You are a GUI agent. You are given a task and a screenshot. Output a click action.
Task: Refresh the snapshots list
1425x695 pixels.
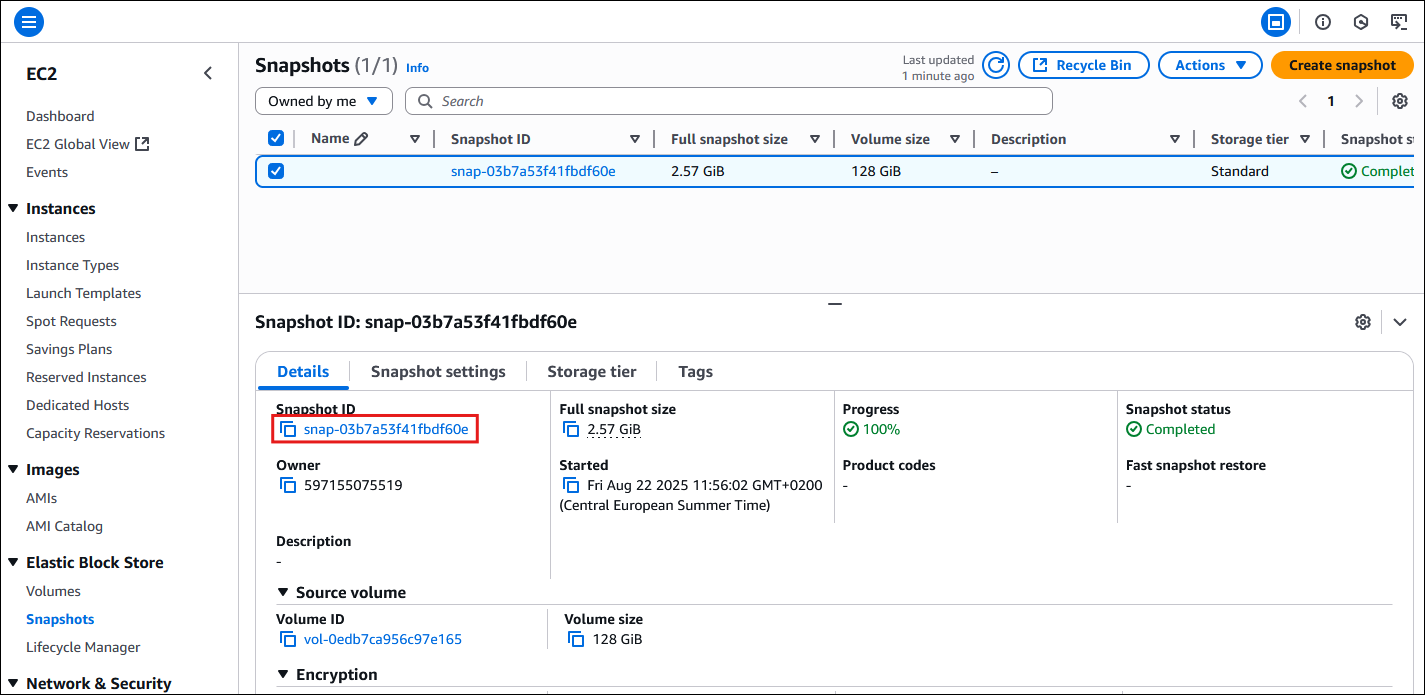(995, 64)
